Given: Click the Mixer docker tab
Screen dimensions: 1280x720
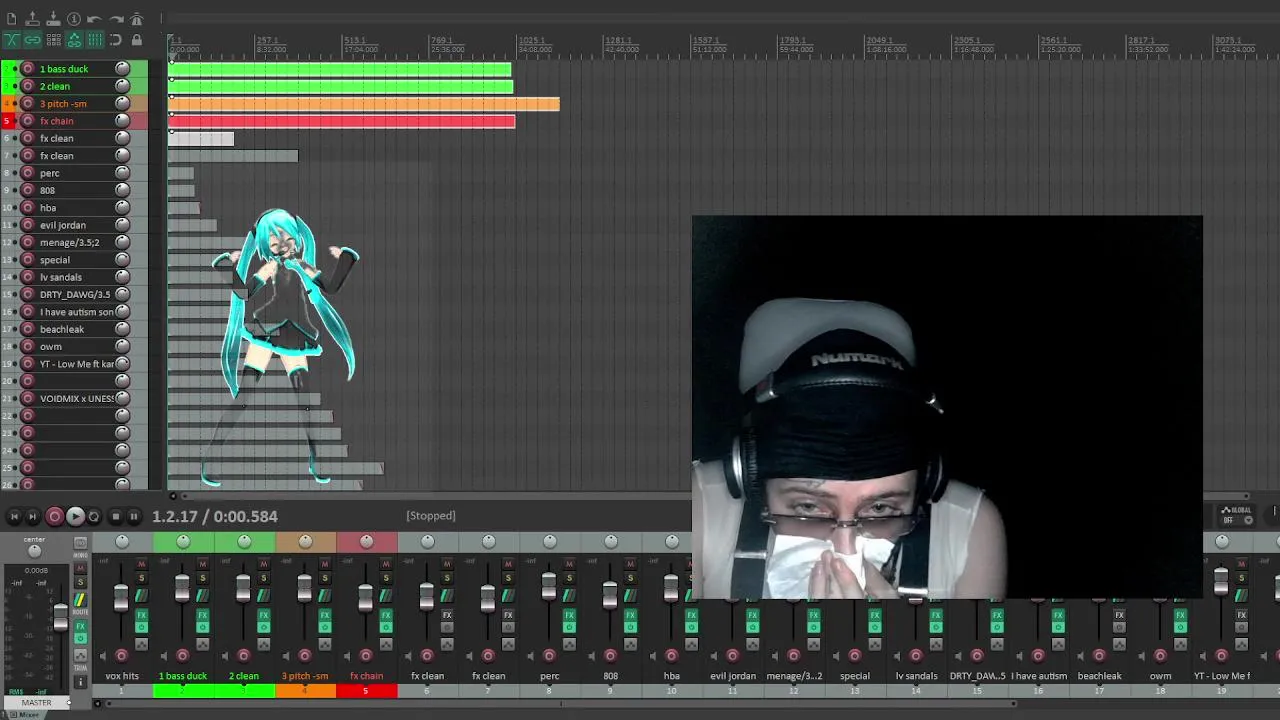Looking at the screenshot, I should tap(28, 714).
